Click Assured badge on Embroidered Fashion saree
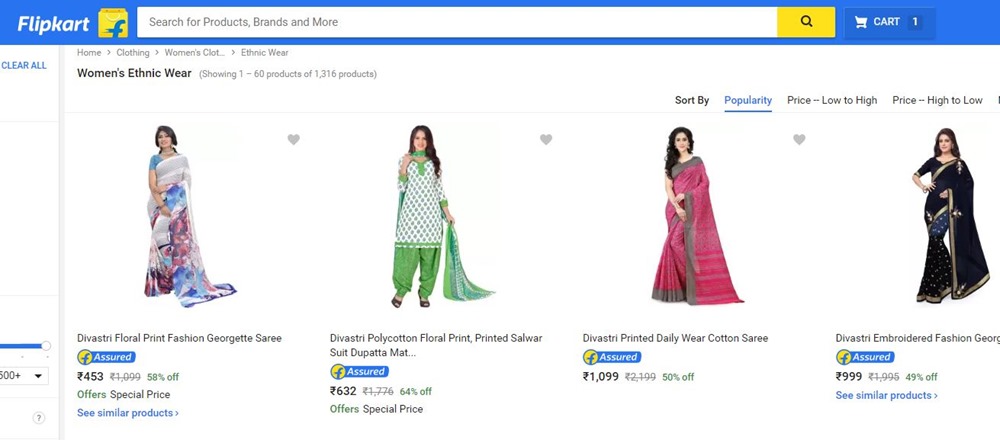The width and height of the screenshot is (1000, 440). (x=865, y=357)
